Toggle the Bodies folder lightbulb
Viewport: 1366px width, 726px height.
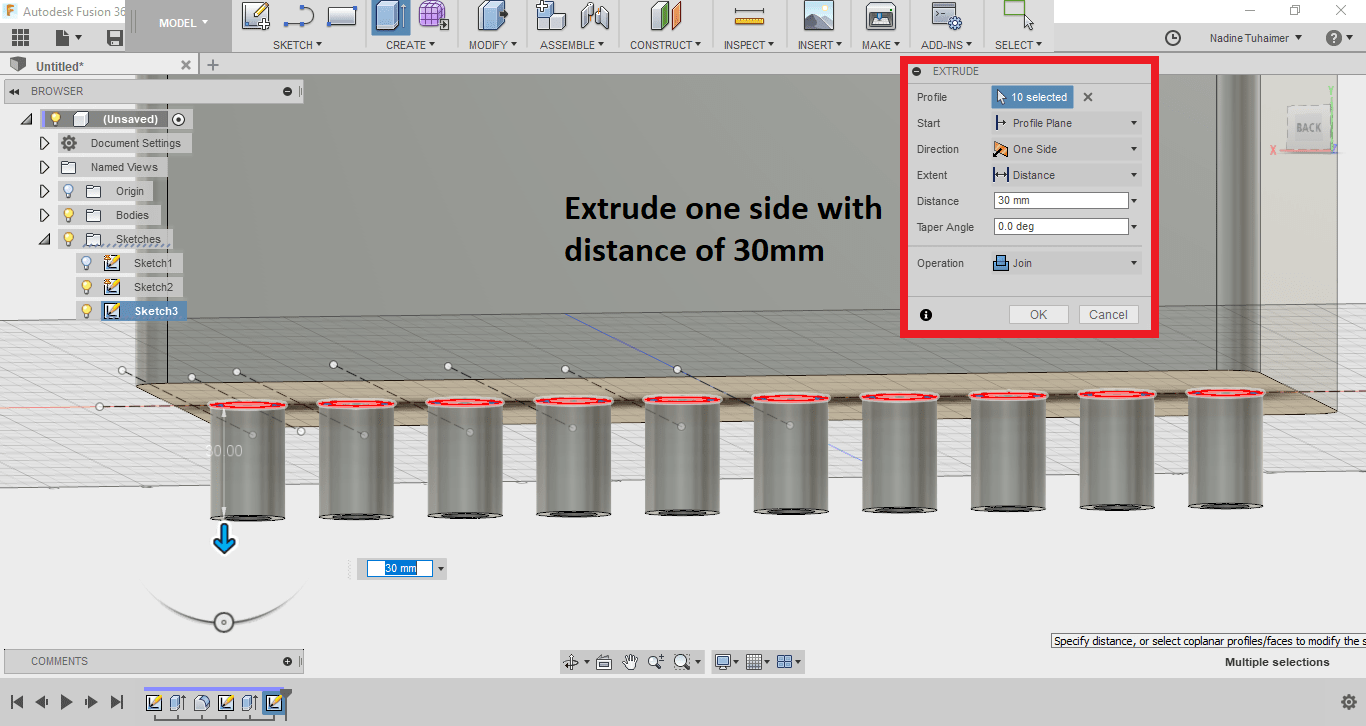(x=69, y=215)
